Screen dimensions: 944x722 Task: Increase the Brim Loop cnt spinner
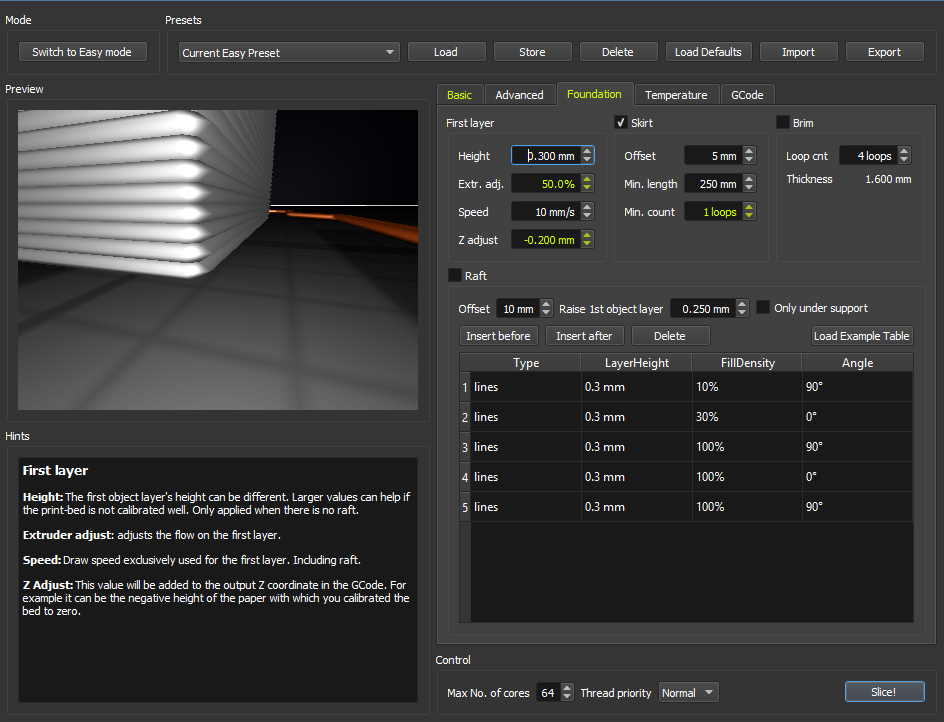click(x=904, y=151)
